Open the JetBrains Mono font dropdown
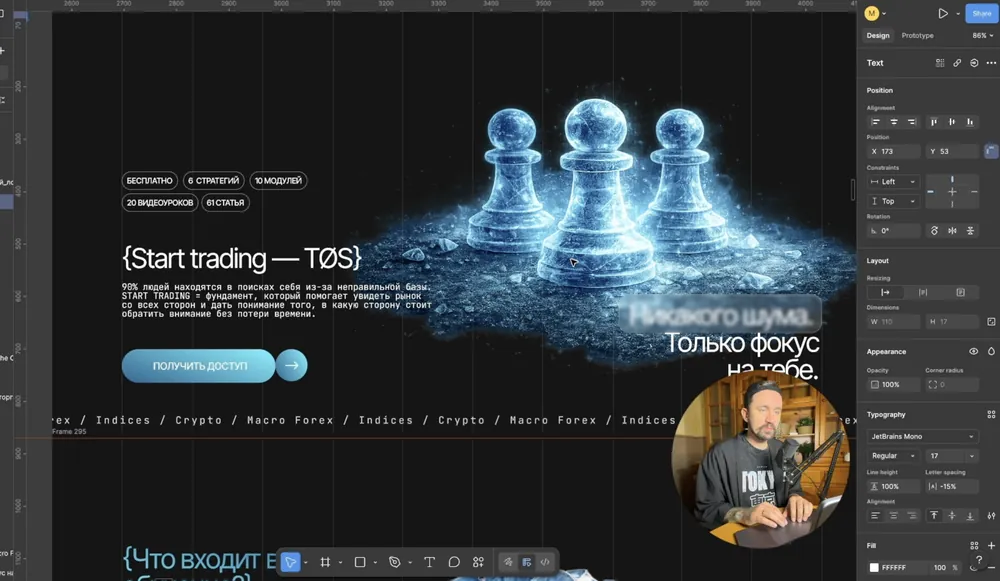1000x581 pixels. pyautogui.click(x=922, y=436)
